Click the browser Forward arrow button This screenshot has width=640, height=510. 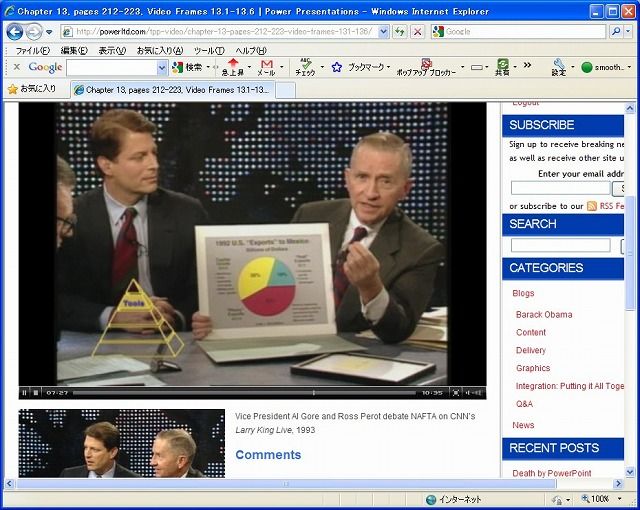click(34, 31)
